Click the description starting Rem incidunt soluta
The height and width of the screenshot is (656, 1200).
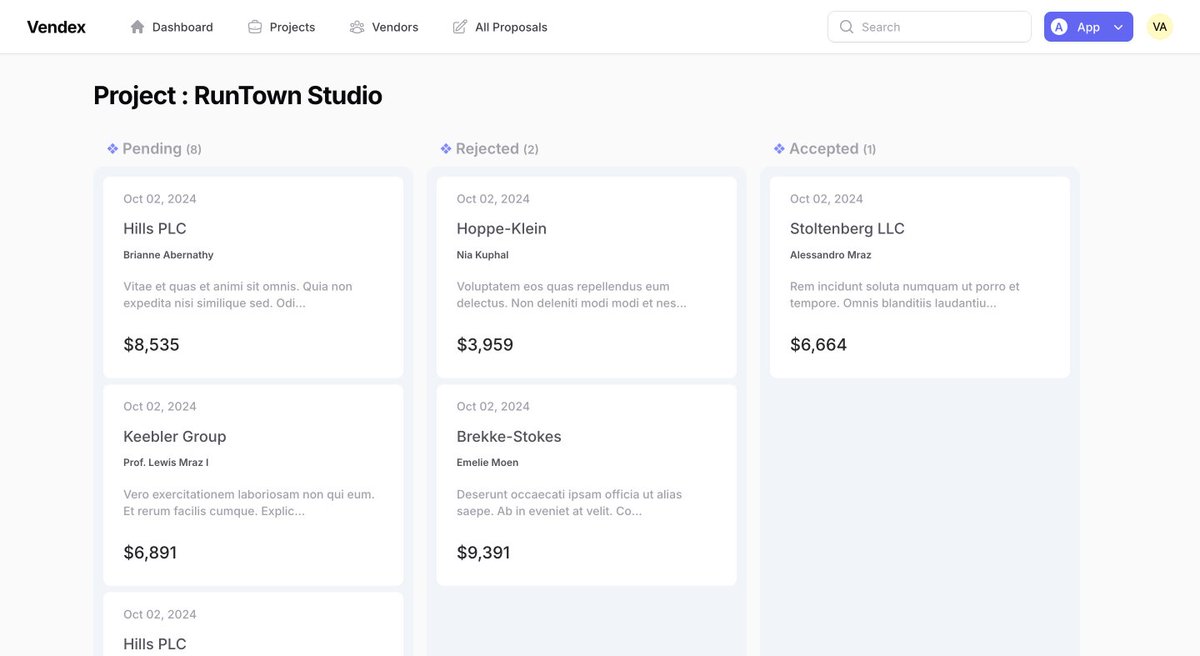[905, 295]
